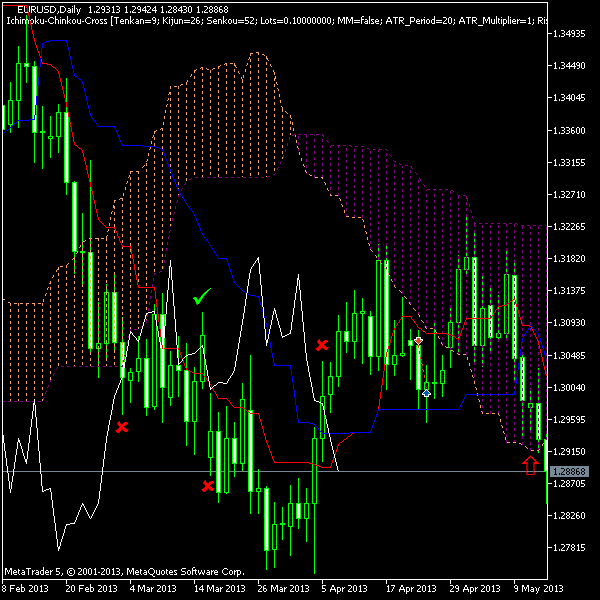Select the red X marker near 5 Apr

322,345
